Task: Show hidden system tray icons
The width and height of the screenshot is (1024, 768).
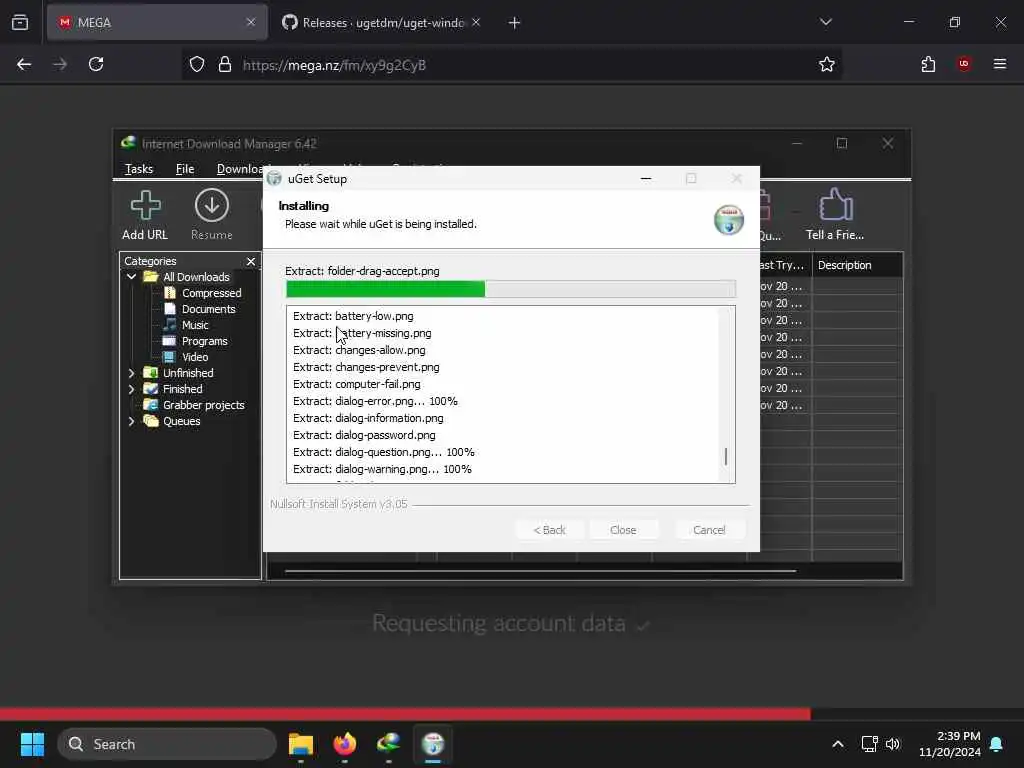Action: pyautogui.click(x=838, y=744)
